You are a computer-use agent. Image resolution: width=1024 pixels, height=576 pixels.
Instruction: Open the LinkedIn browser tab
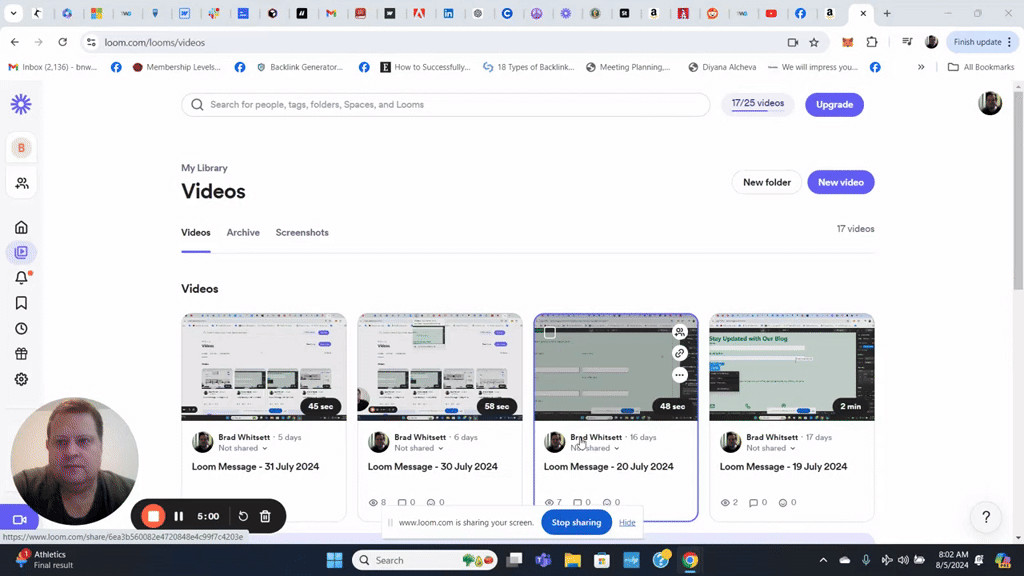click(x=449, y=13)
